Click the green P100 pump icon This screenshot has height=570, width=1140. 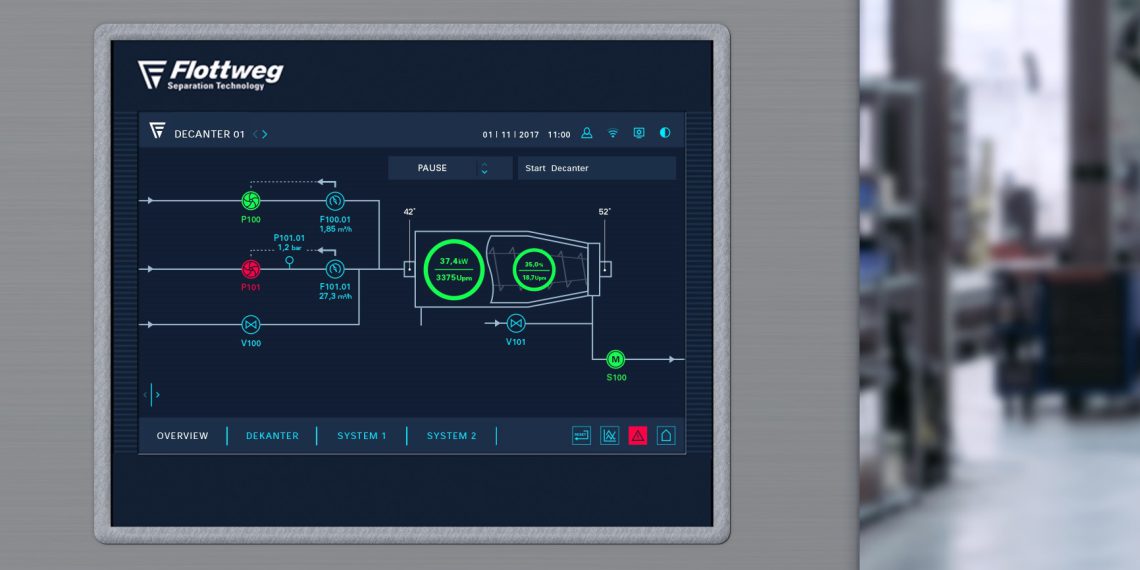click(251, 200)
